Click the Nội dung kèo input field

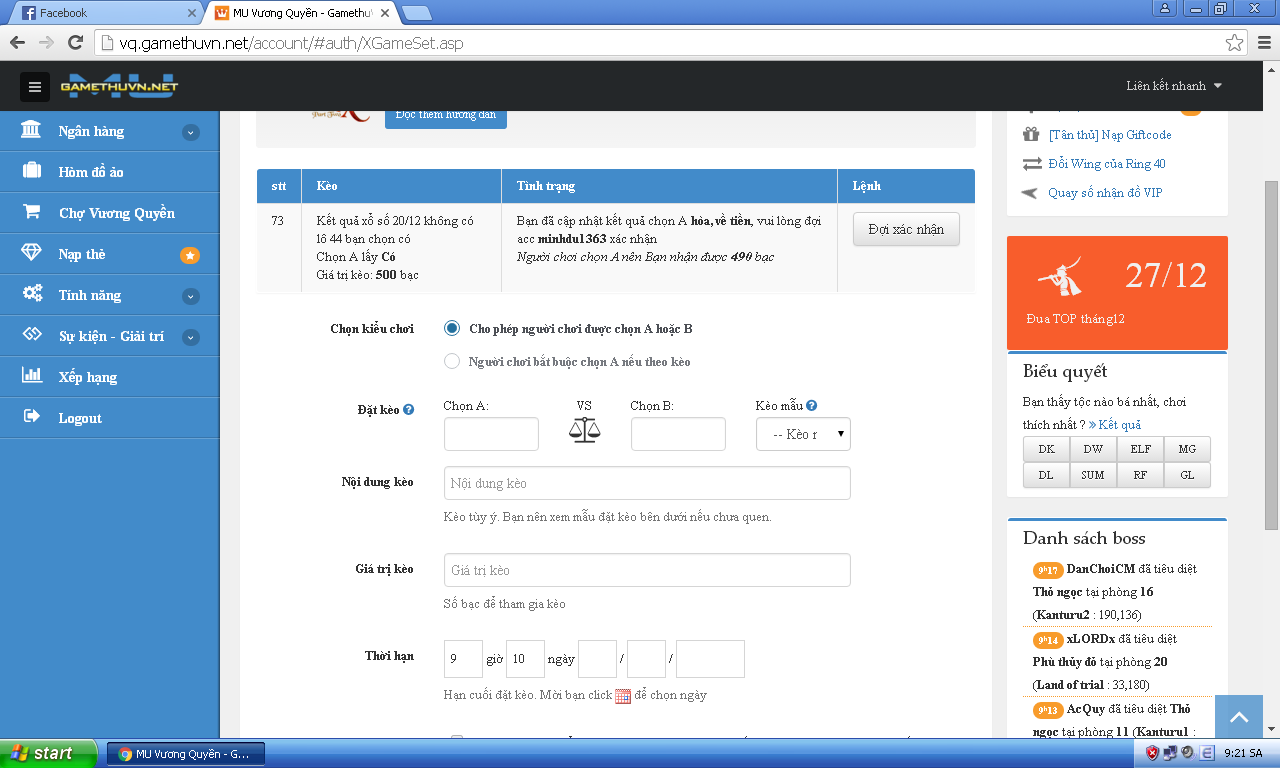pos(647,483)
